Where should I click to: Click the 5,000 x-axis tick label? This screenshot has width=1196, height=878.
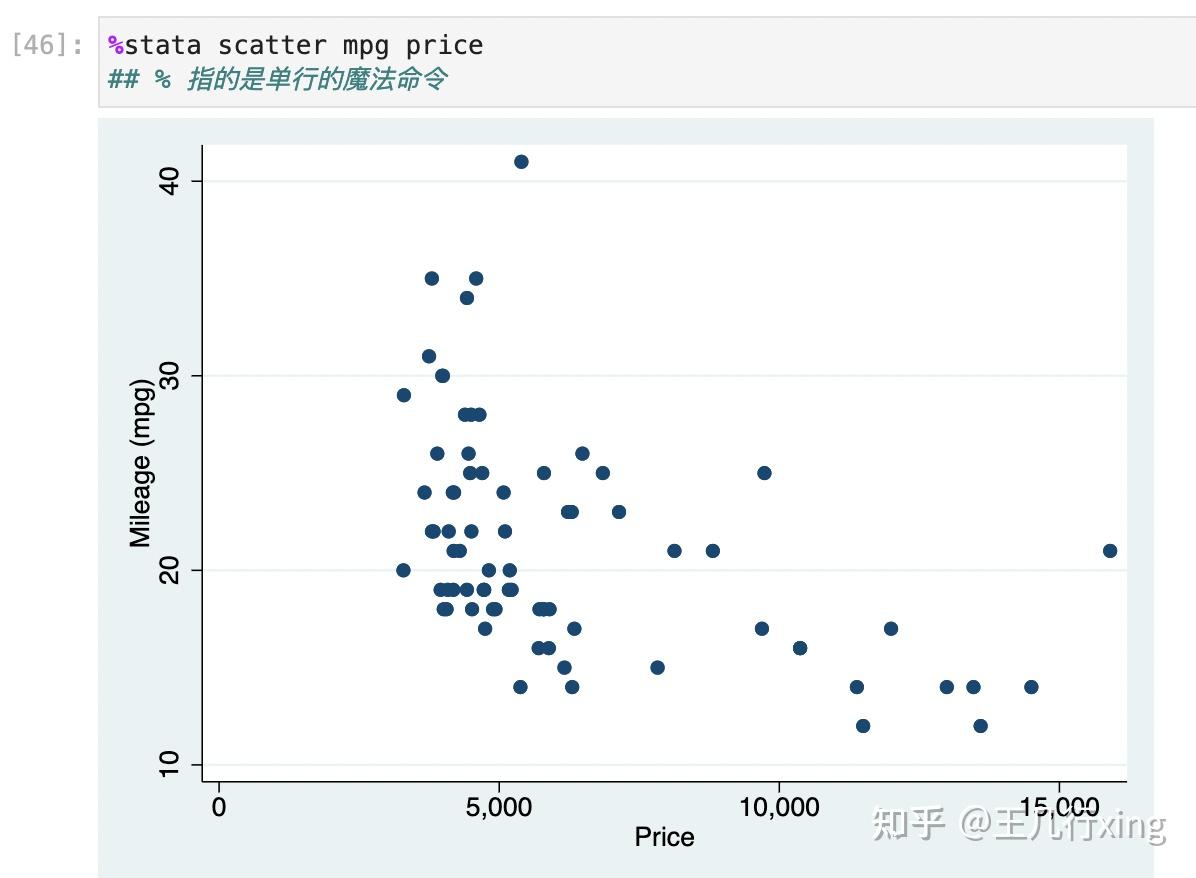[x=498, y=807]
